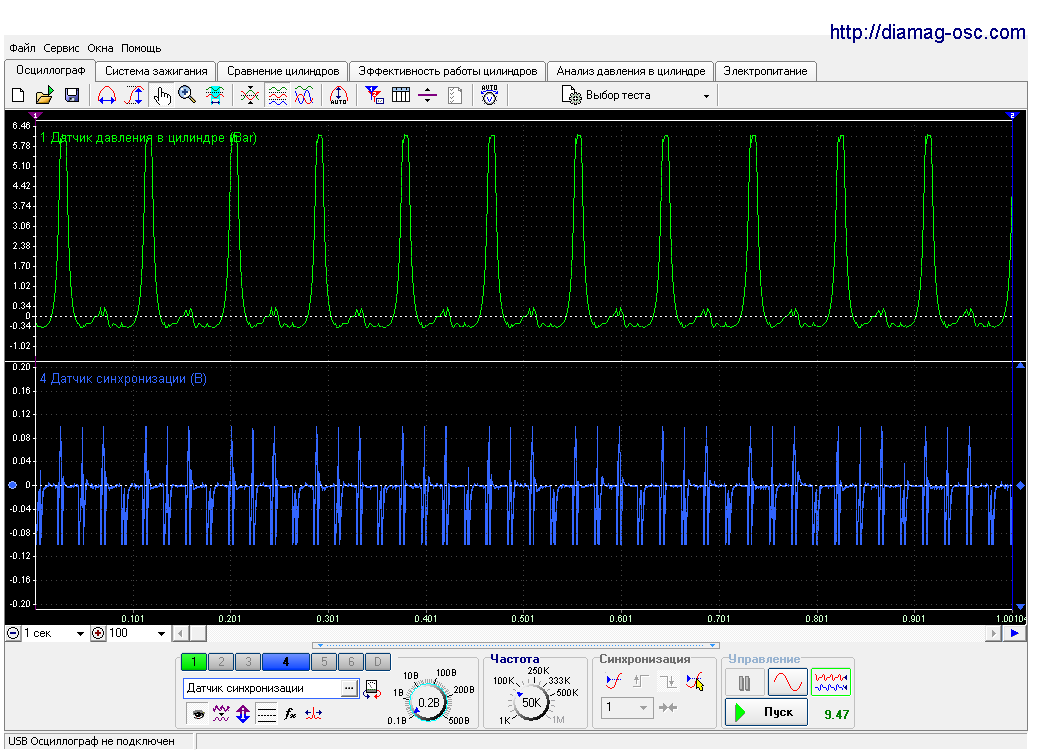
Task: Select the rising edge trigger icon
Action: [641, 680]
